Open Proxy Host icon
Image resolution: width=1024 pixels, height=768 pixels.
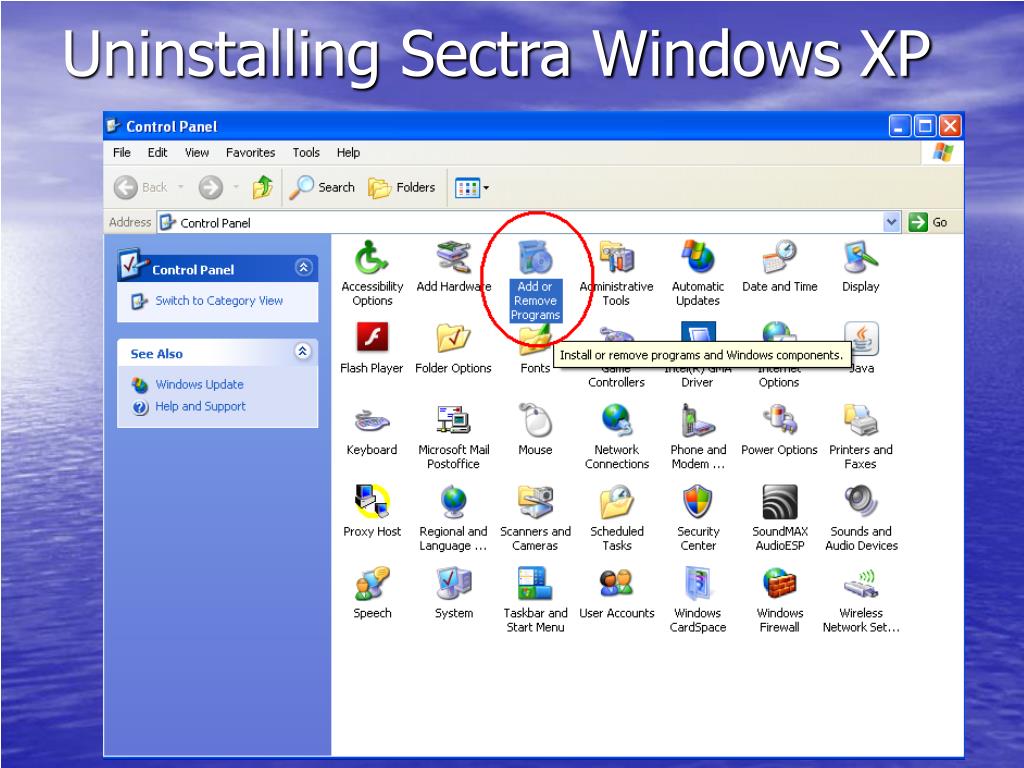tap(372, 502)
